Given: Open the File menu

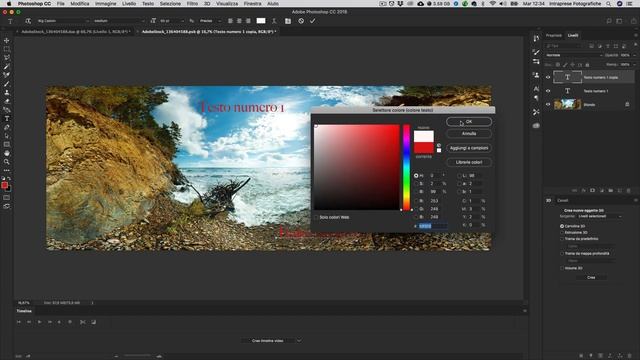Looking at the screenshot, I should [61, 3].
